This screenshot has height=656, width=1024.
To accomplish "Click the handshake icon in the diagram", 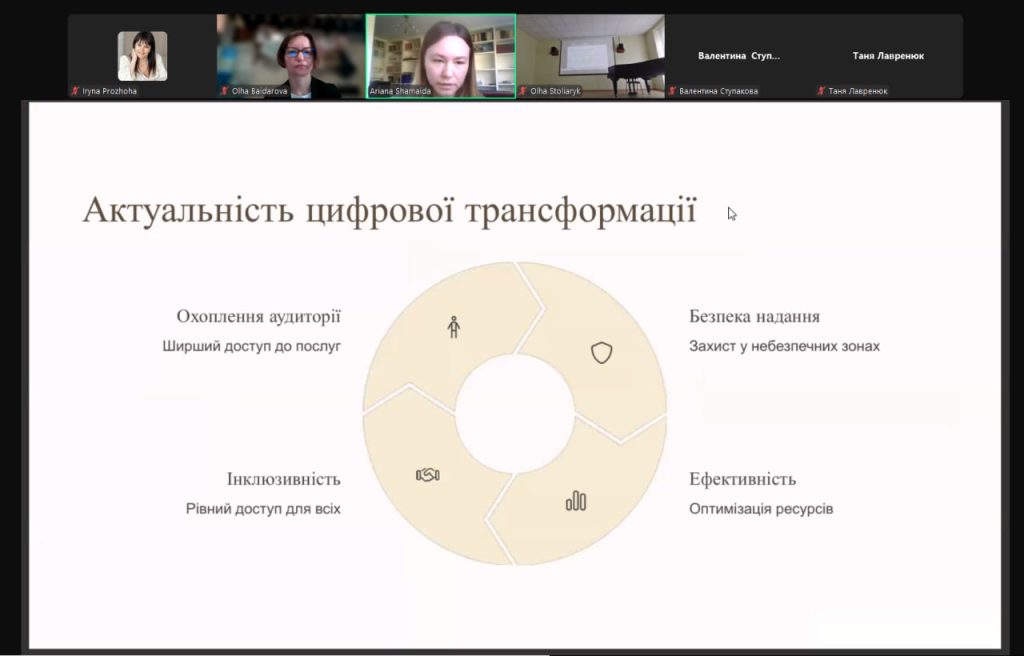I will tap(428, 474).
